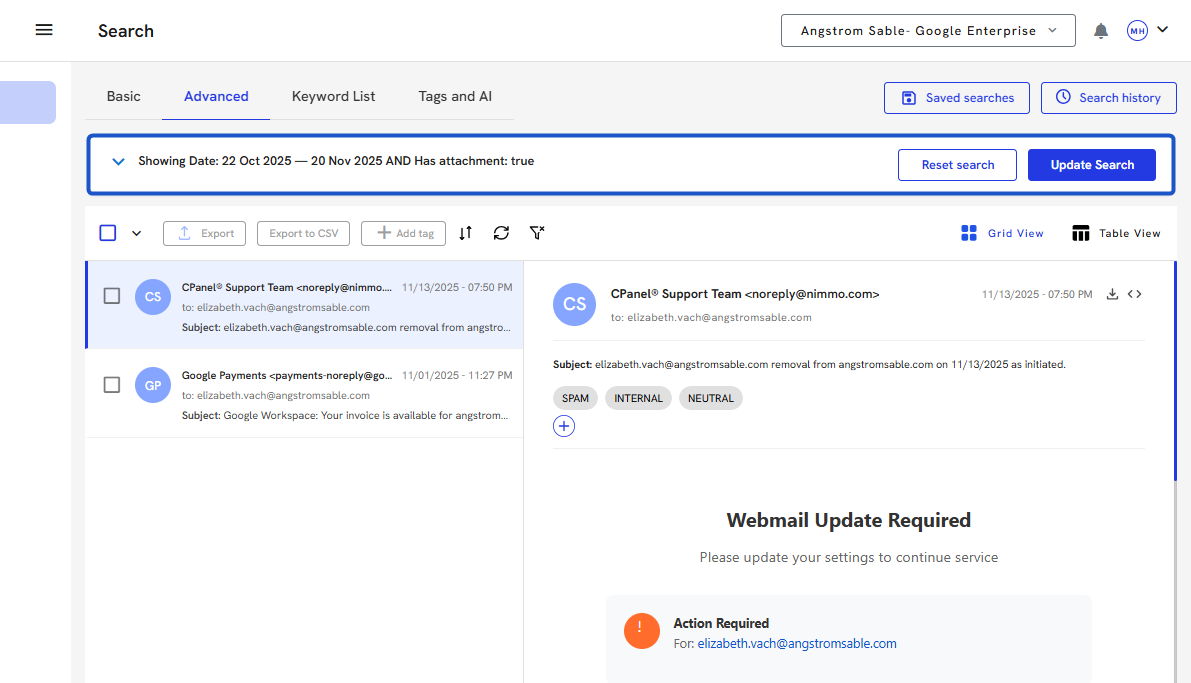1191x683 pixels.
Task: Check the CPanel Support Team email checkbox
Action: click(112, 296)
